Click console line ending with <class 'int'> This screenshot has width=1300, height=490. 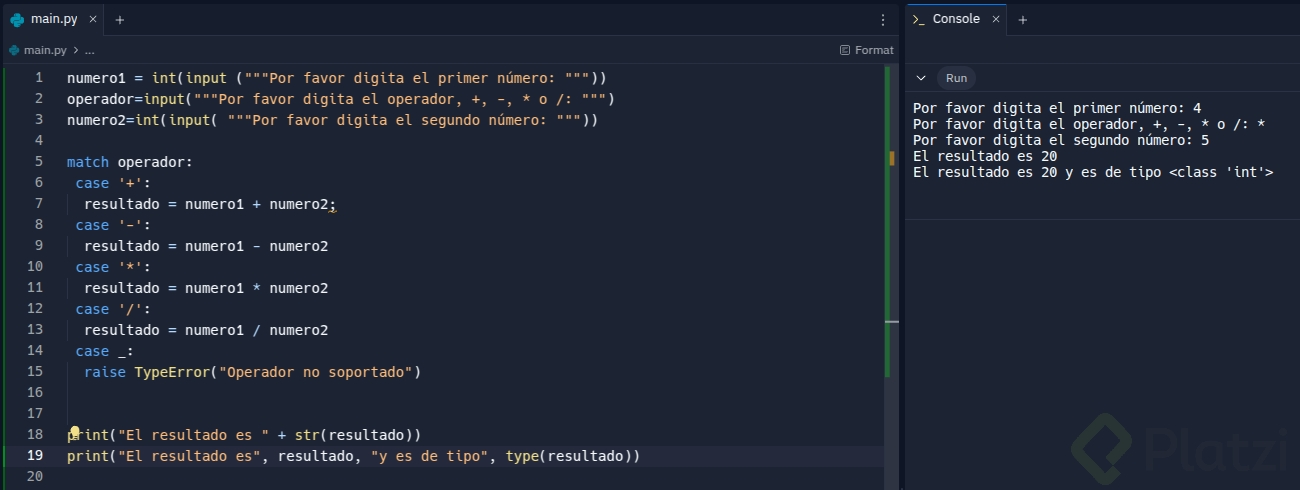click(x=1093, y=172)
